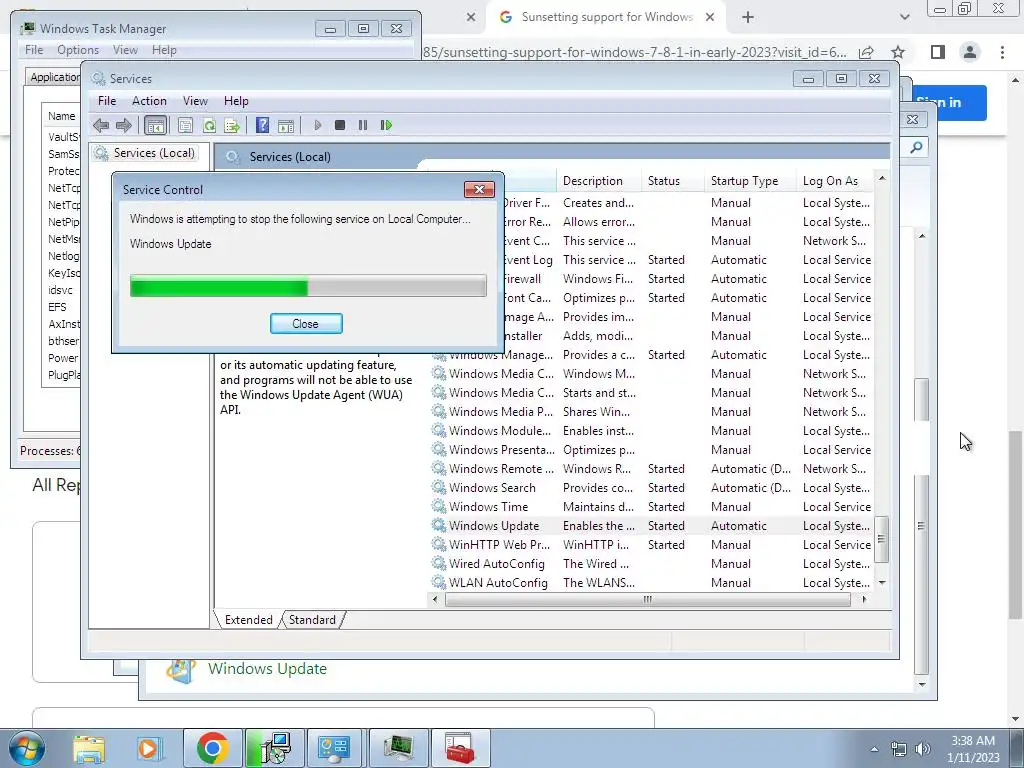Toggle Show/Hide Console Tree icon in Services

coord(155,125)
